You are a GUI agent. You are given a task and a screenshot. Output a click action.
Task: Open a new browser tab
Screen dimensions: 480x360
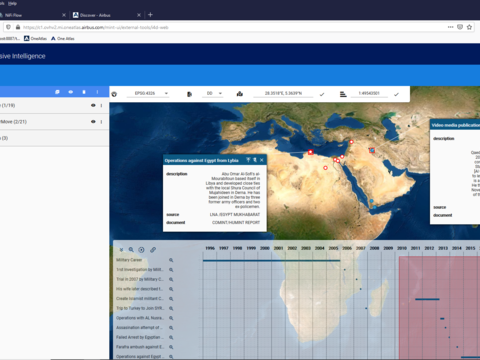click(x=150, y=15)
